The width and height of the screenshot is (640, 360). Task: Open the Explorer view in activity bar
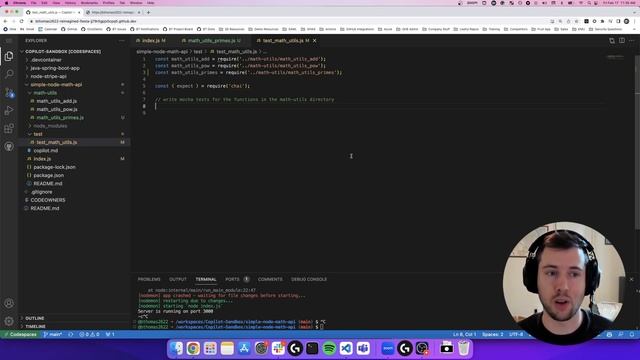[9, 56]
